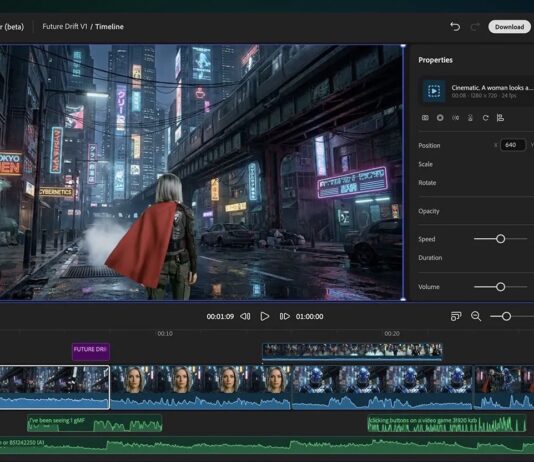
Task: Click the zoom out magnifier icon
Action: (476, 316)
